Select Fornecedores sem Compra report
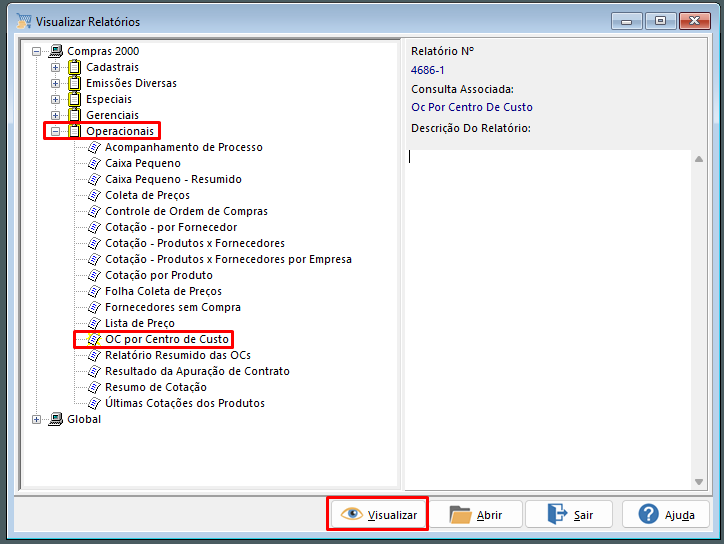The height and width of the screenshot is (544, 724). (173, 307)
